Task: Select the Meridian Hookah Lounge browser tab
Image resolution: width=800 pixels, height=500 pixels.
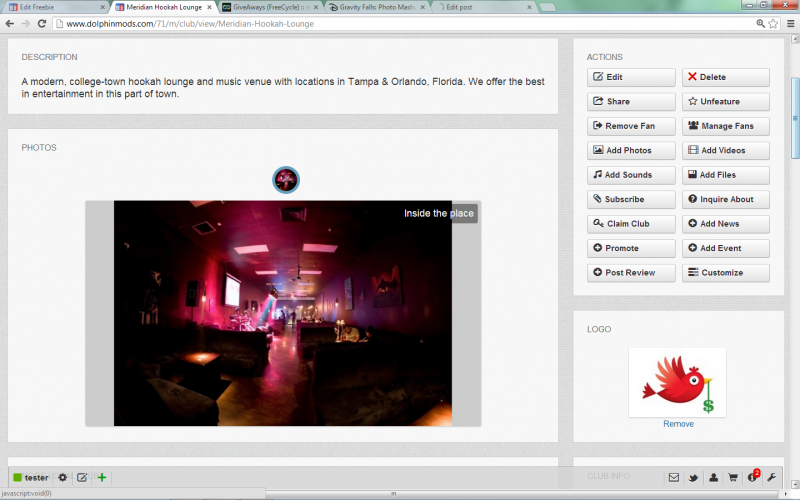Action: (x=163, y=7)
